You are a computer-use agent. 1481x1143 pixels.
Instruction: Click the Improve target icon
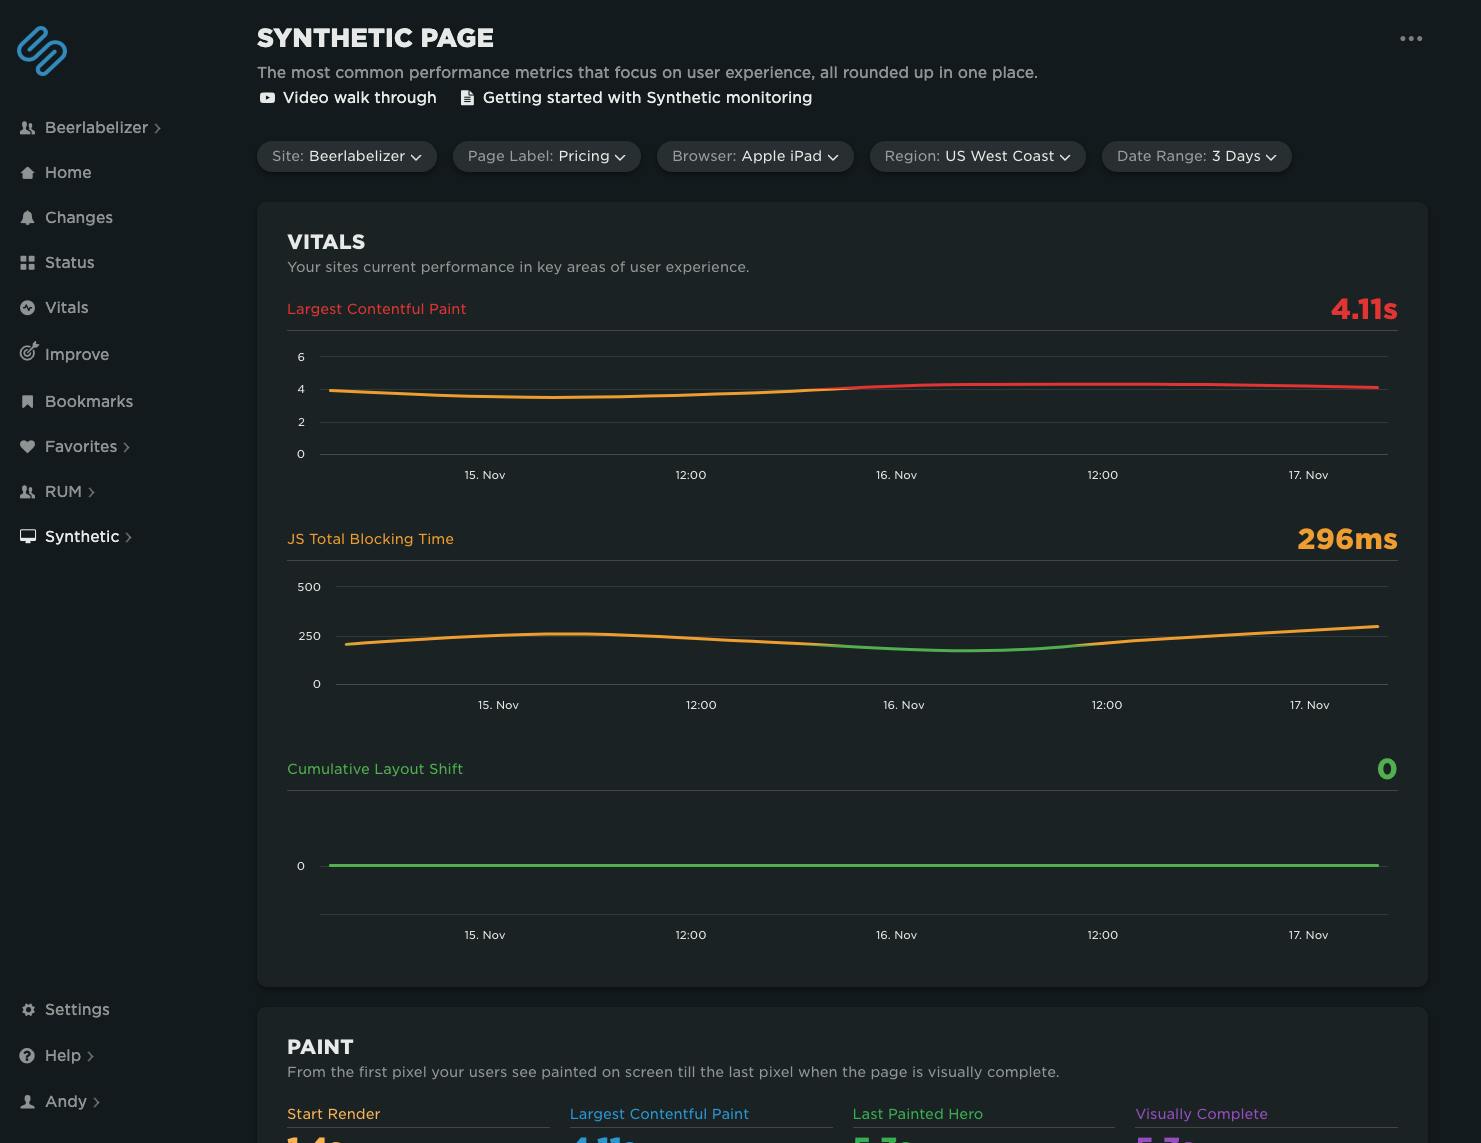[x=29, y=353]
